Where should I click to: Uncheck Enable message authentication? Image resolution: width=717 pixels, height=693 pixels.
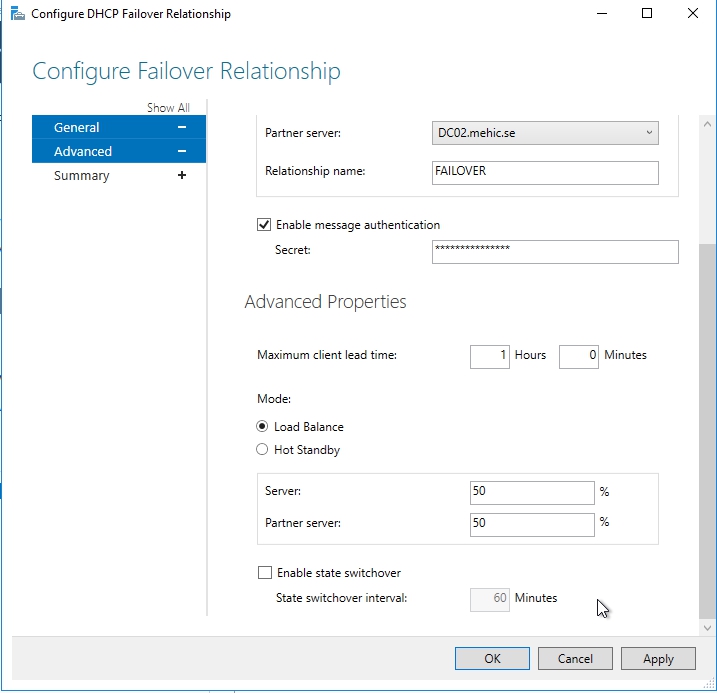pyautogui.click(x=264, y=225)
